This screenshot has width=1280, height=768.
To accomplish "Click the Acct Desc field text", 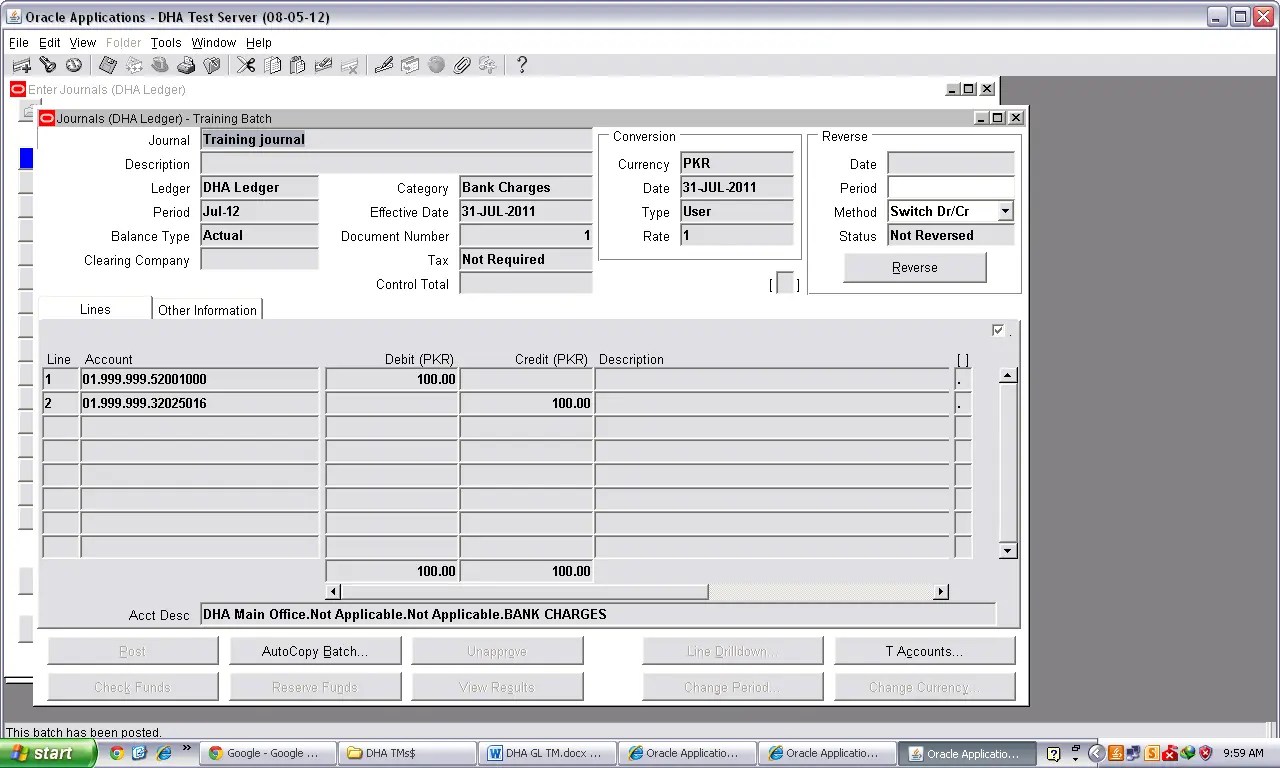I will (x=404, y=614).
